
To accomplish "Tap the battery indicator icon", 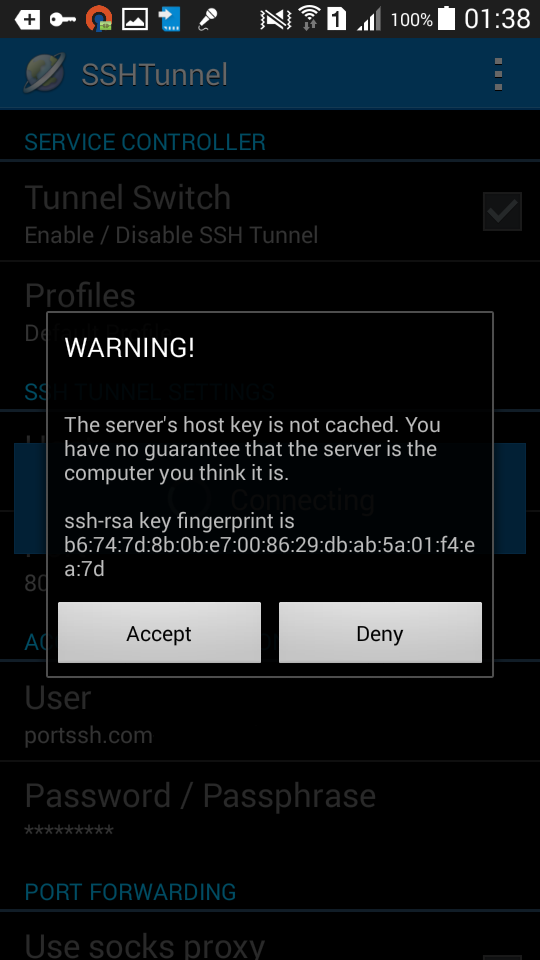I will (x=447, y=18).
